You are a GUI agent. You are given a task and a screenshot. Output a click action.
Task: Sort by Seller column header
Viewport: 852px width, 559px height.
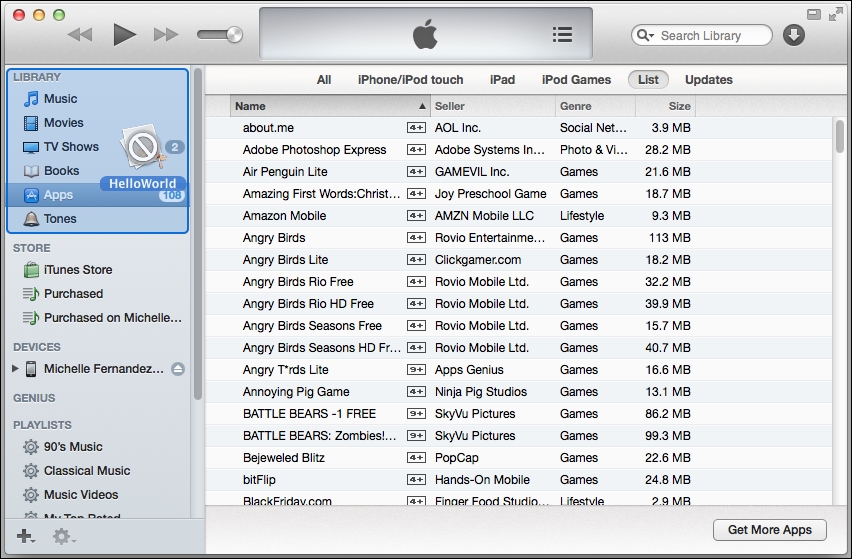(x=493, y=106)
